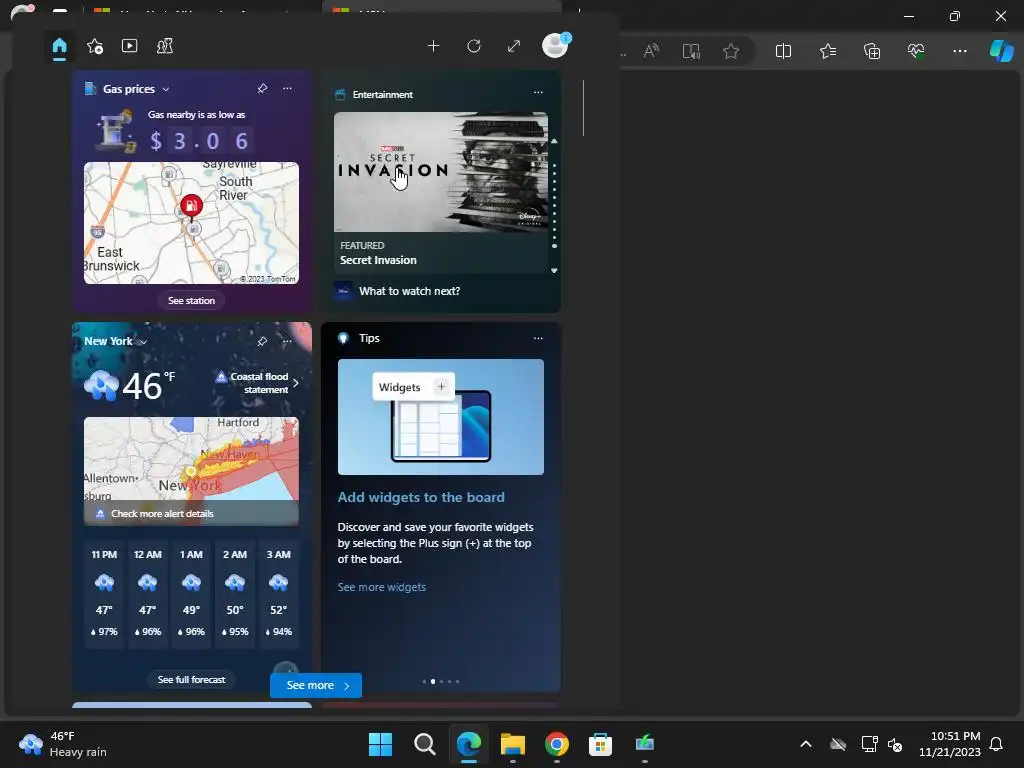Open Tips widget more options
The image size is (1024, 768).
(538, 338)
